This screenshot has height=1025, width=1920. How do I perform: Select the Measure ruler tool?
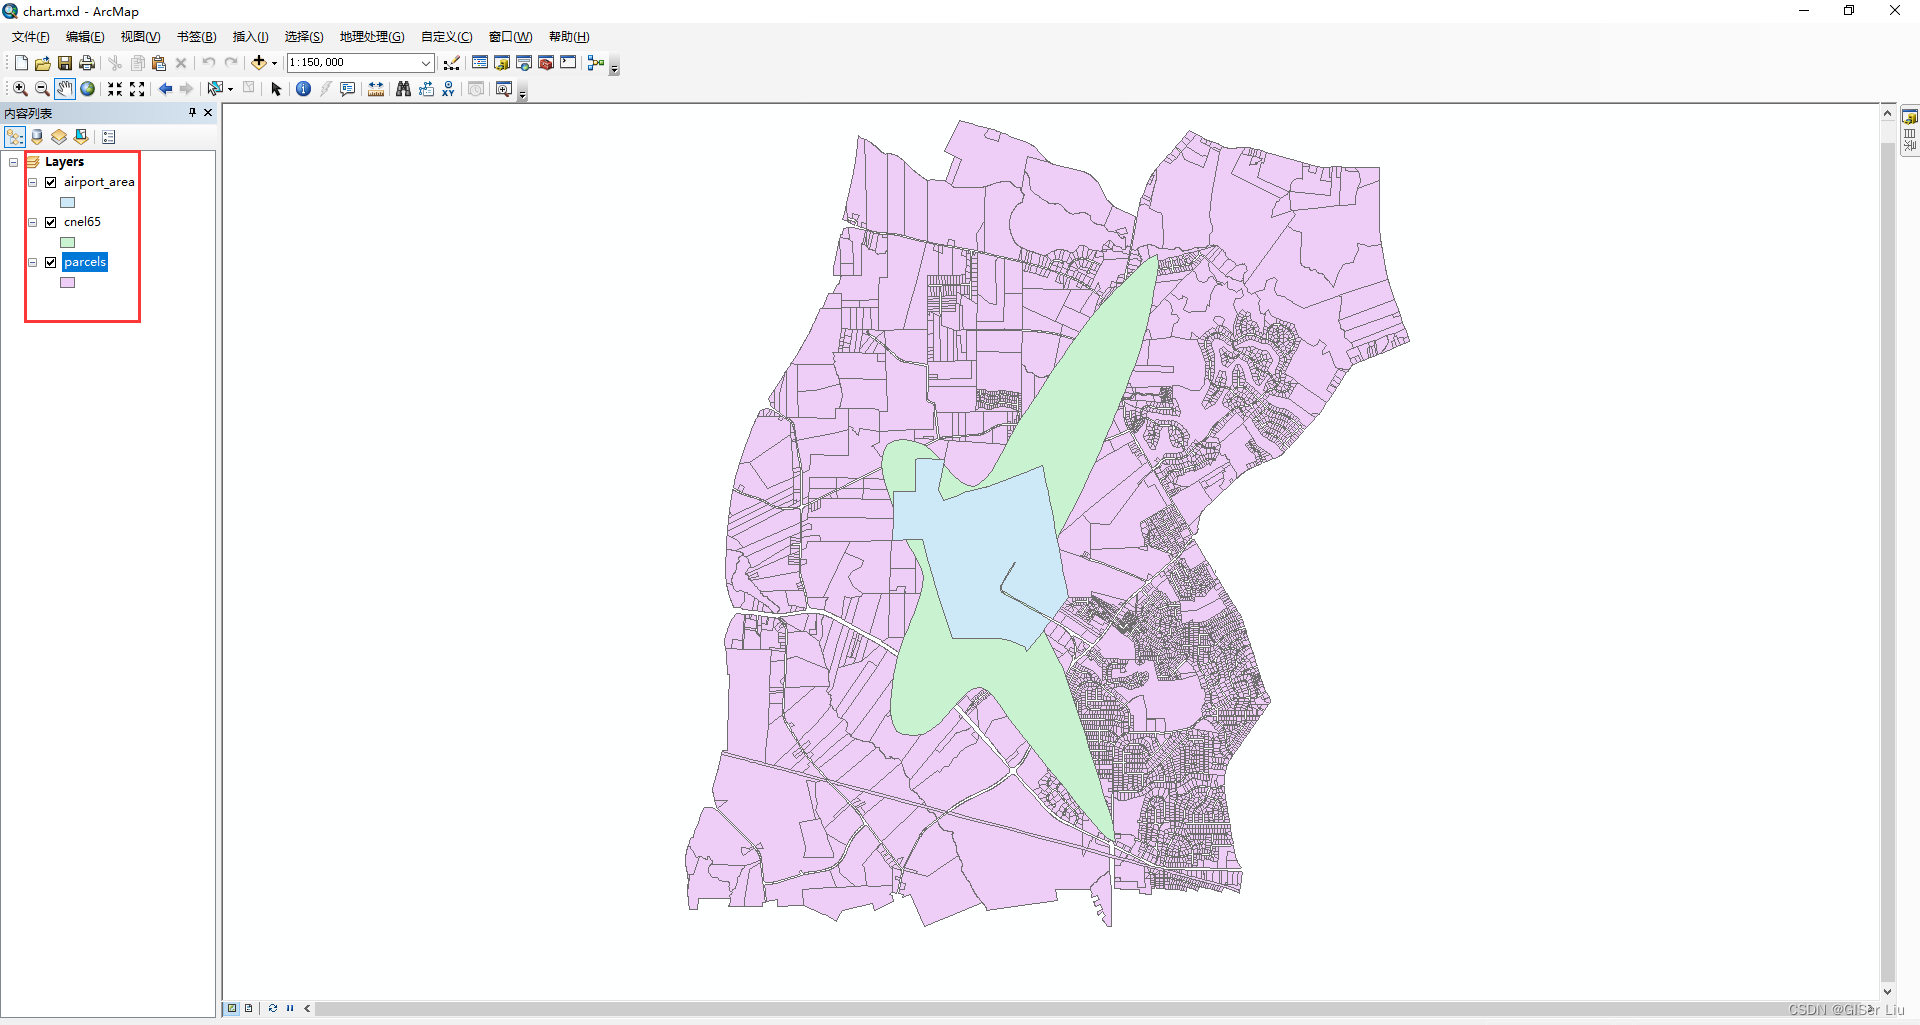(x=376, y=89)
